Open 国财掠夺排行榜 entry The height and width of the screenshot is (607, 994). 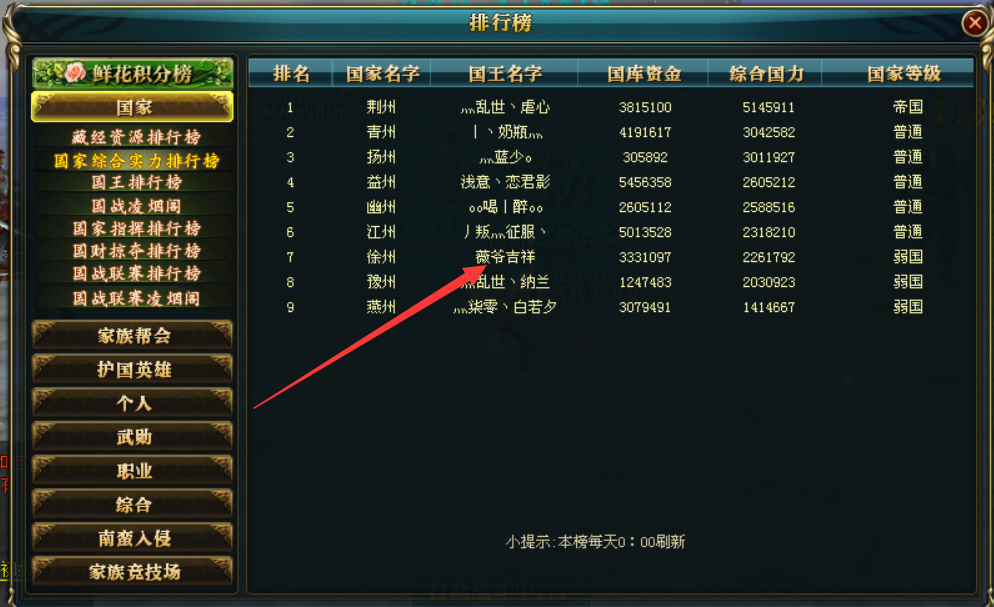136,251
